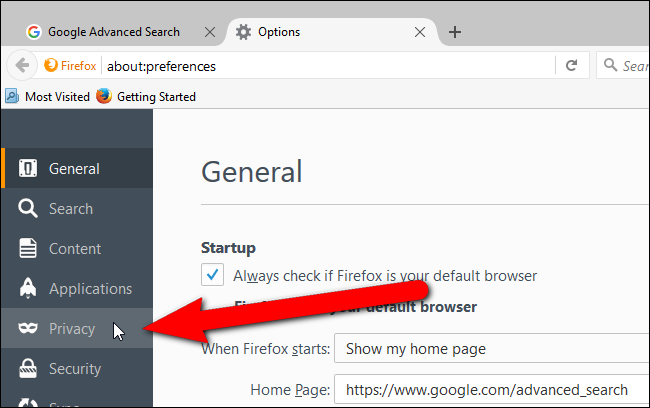Reload the page with refresh icon
Screen dimensions: 650x408
pos(572,65)
